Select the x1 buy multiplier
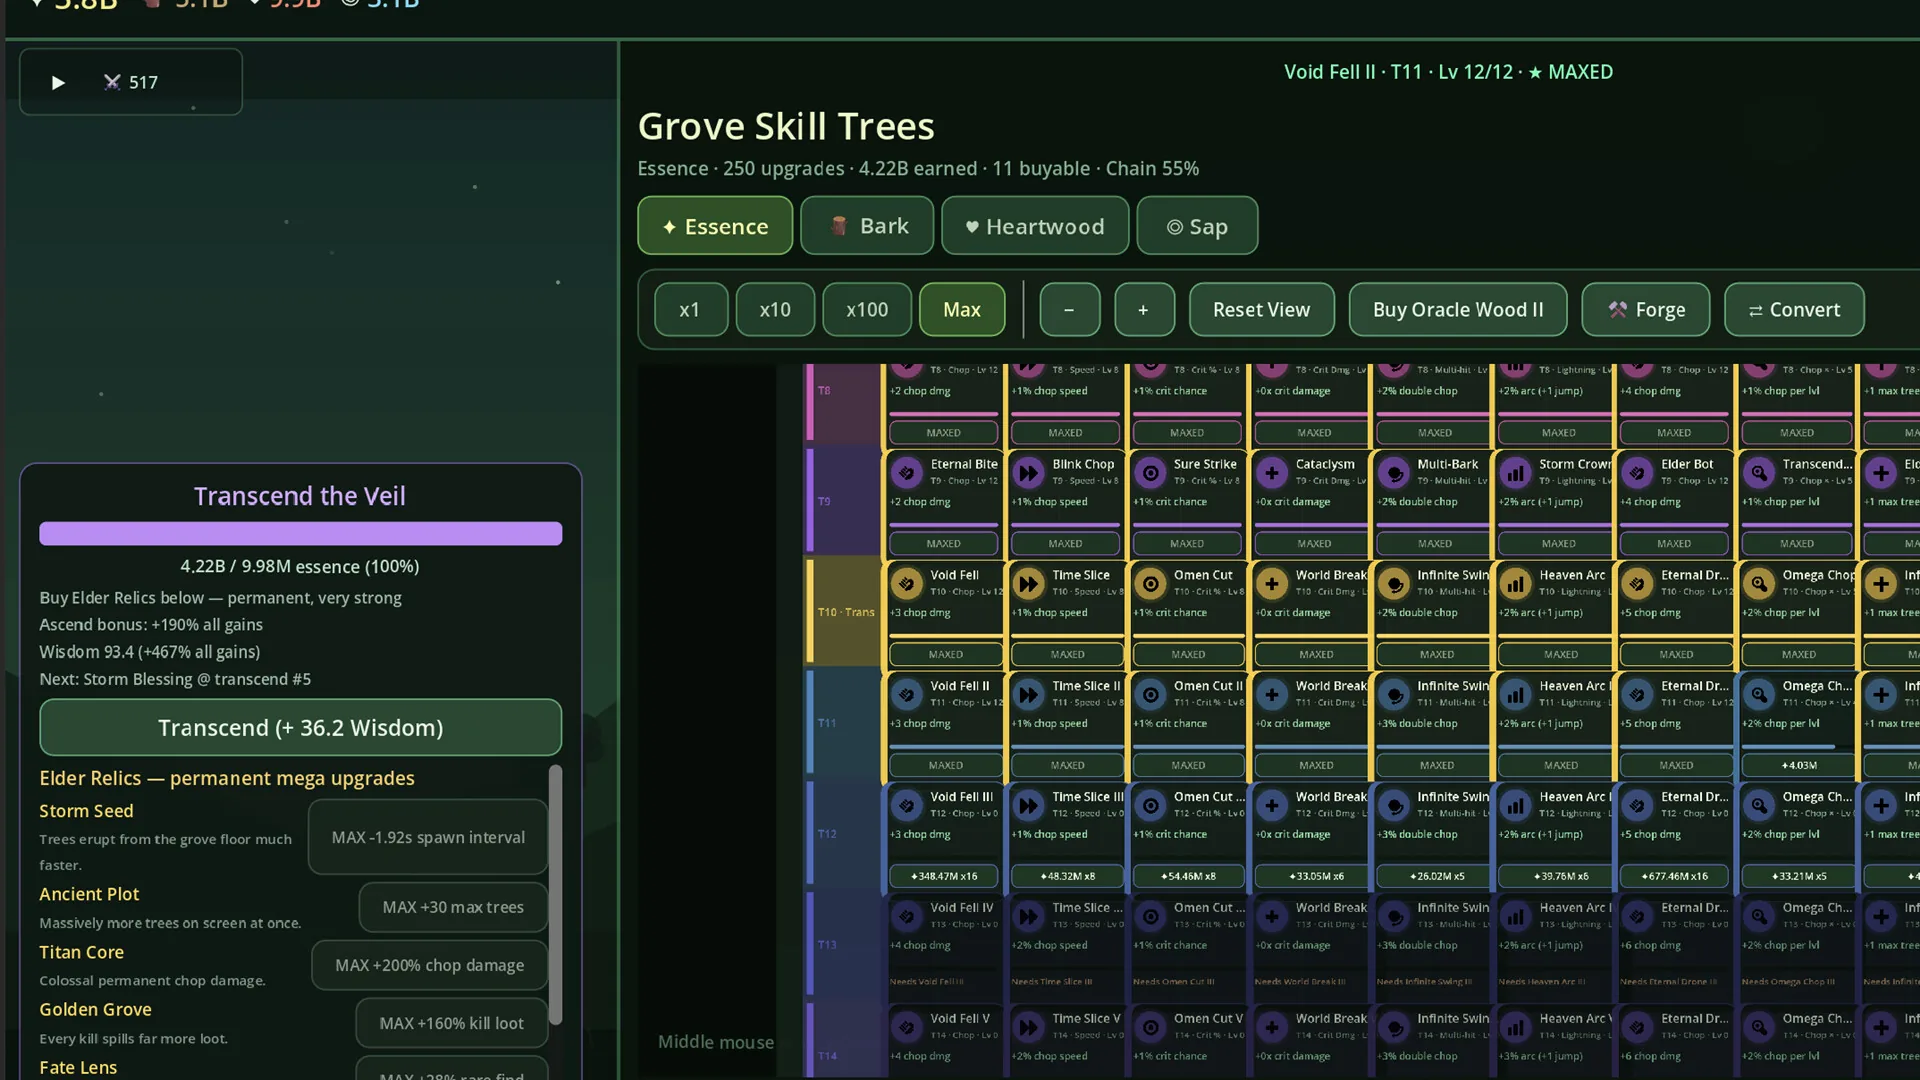Image resolution: width=1920 pixels, height=1080 pixels. 691,310
